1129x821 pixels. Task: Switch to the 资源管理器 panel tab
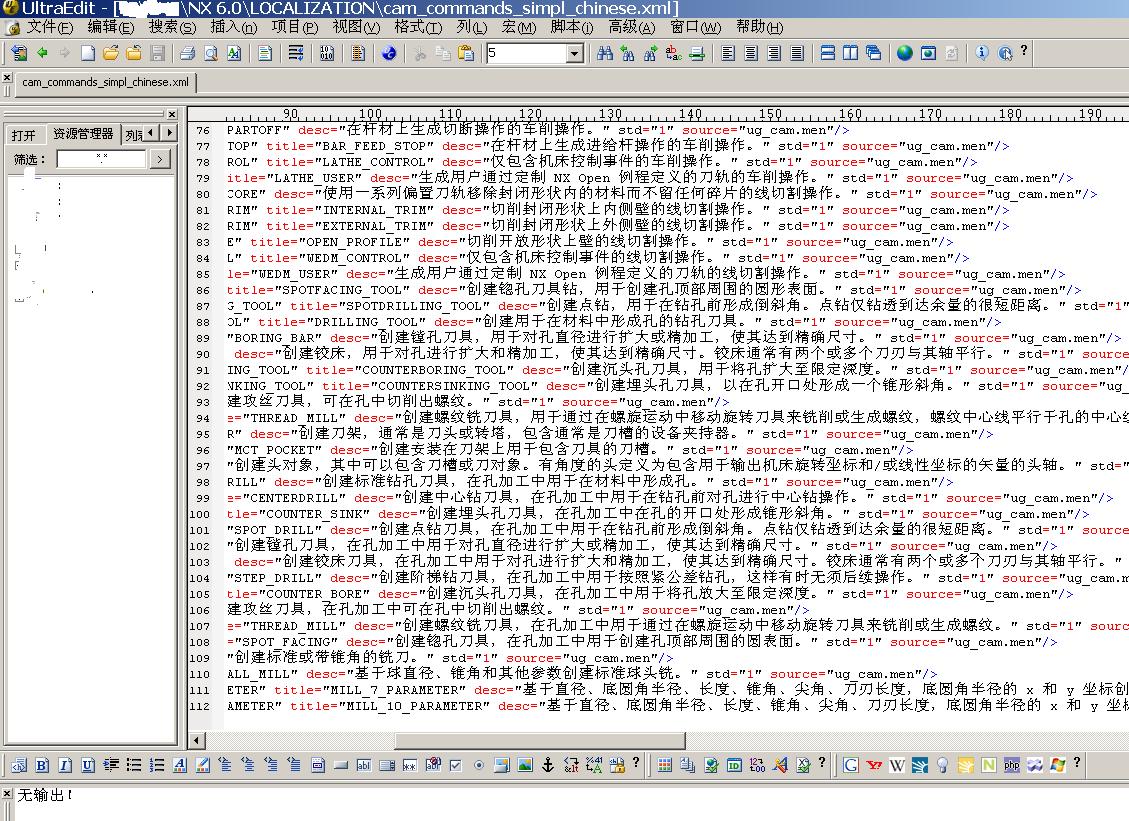pyautogui.click(x=83, y=134)
